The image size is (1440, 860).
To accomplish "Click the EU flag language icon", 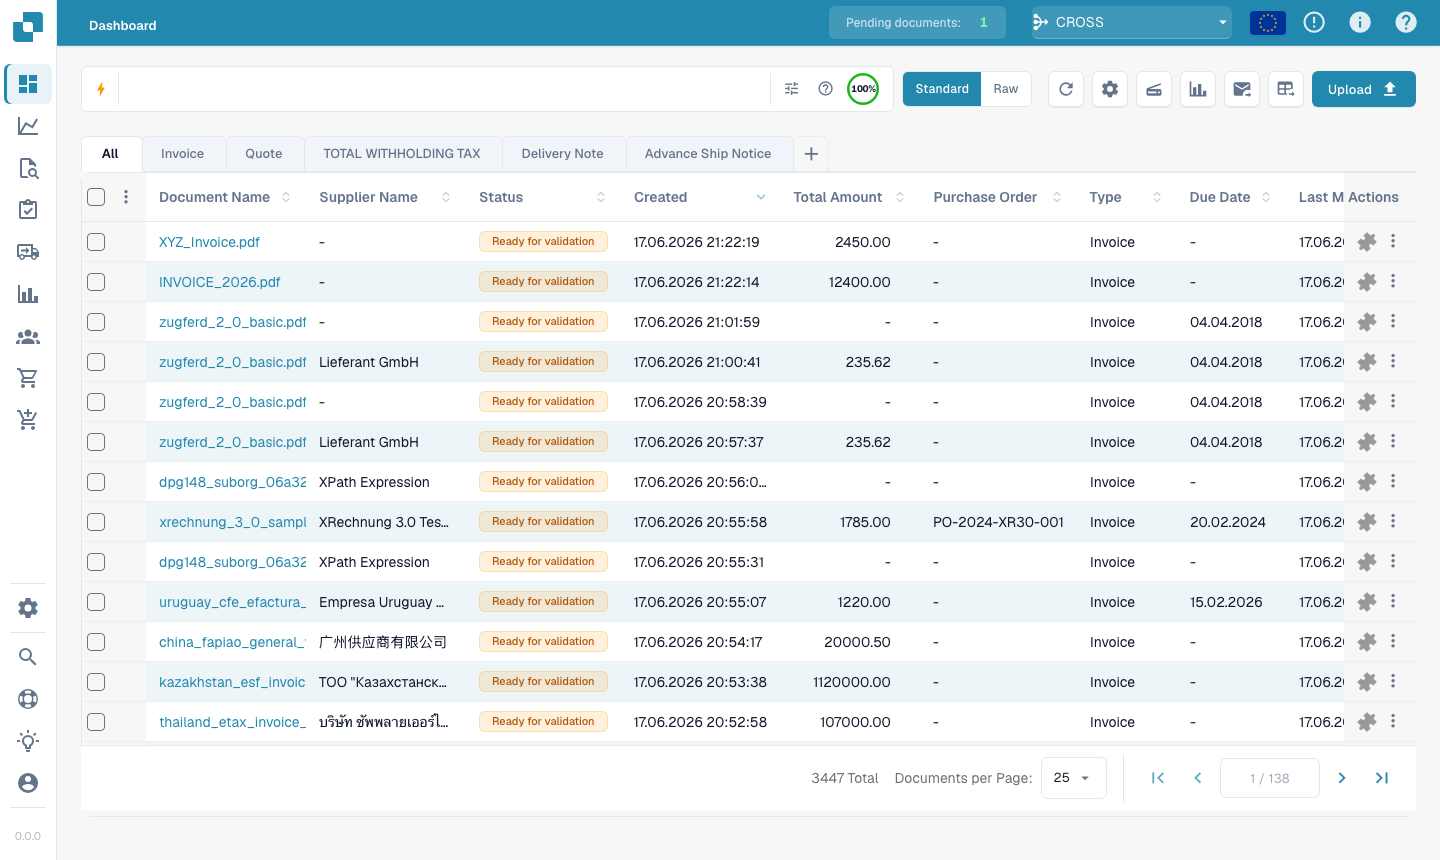I will [x=1268, y=22].
